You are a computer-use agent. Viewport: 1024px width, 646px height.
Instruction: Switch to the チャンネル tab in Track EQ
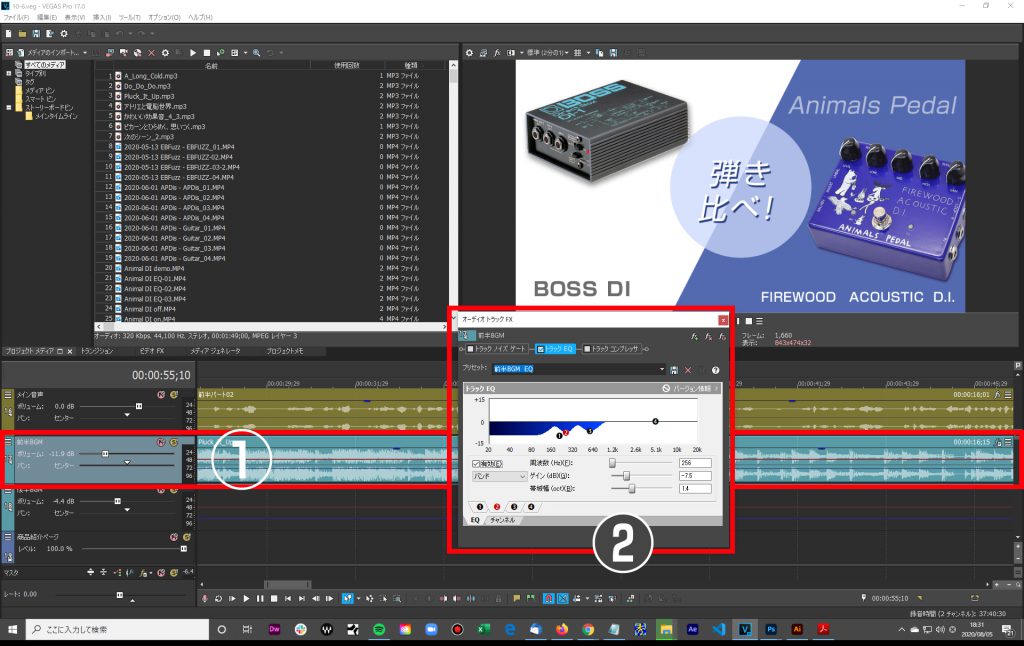502,521
